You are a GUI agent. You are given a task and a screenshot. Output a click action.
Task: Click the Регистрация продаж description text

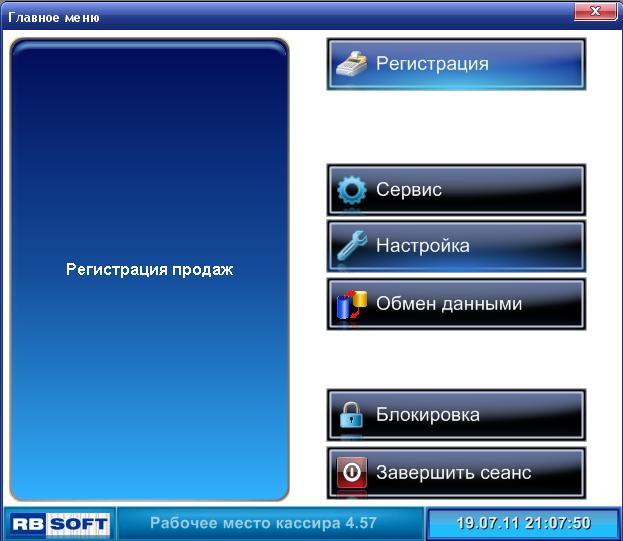tap(149, 270)
